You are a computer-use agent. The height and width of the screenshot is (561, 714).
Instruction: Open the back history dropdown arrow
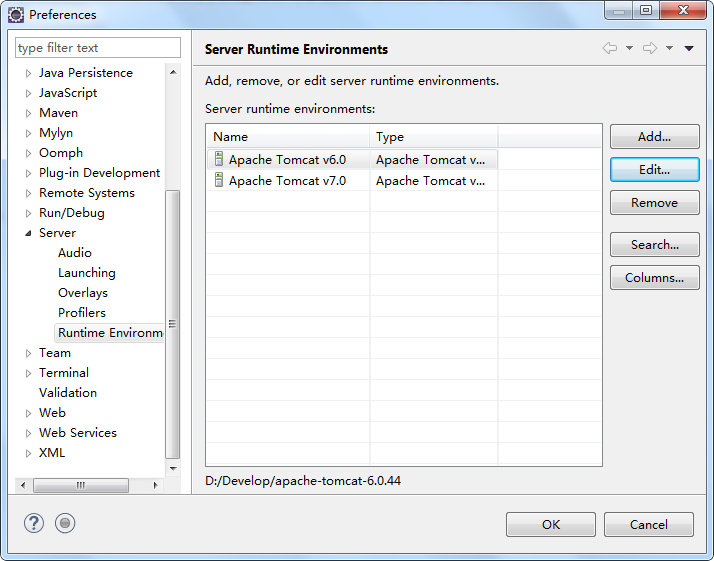pos(629,48)
